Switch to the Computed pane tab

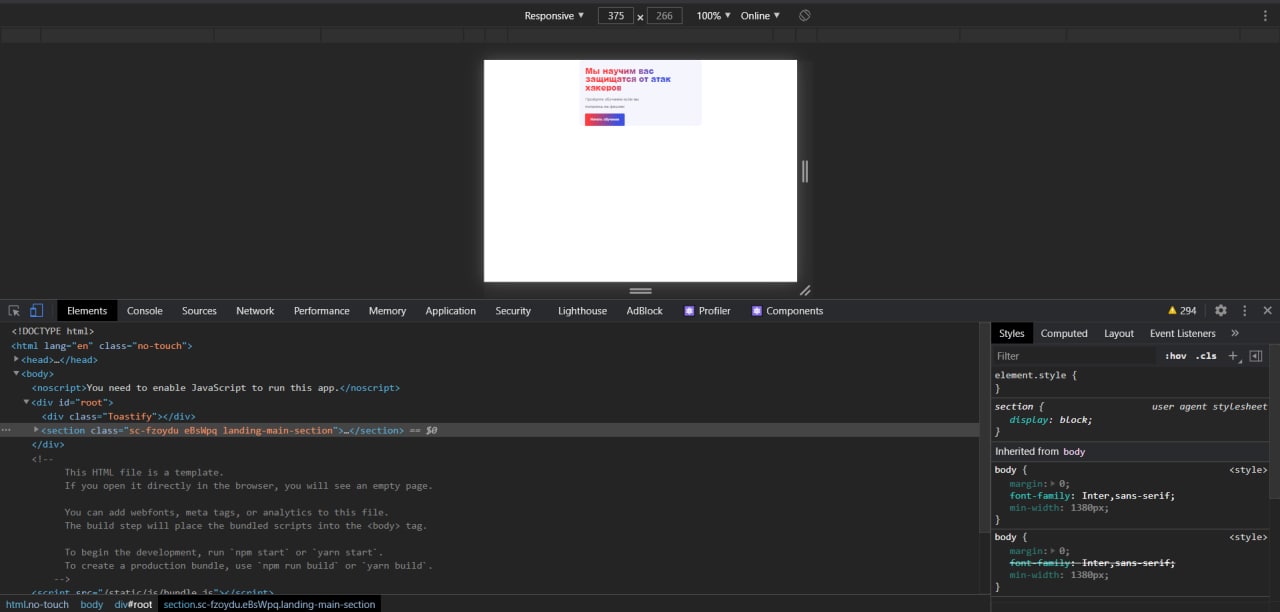click(x=1064, y=333)
